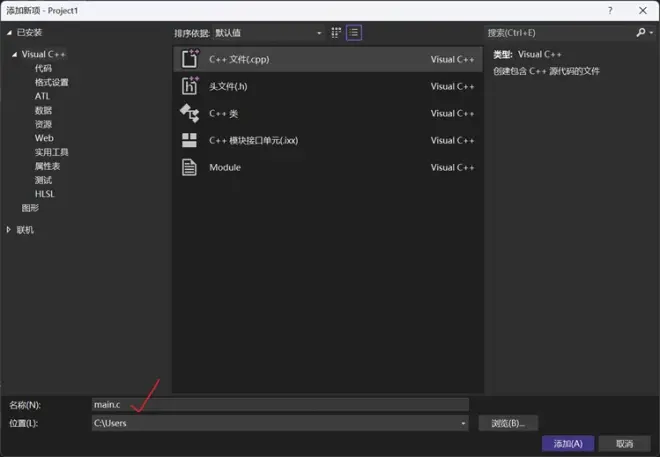Click Visual C++ label in C++ 类 row
Screen dimensions: 660x457
pos(452,113)
